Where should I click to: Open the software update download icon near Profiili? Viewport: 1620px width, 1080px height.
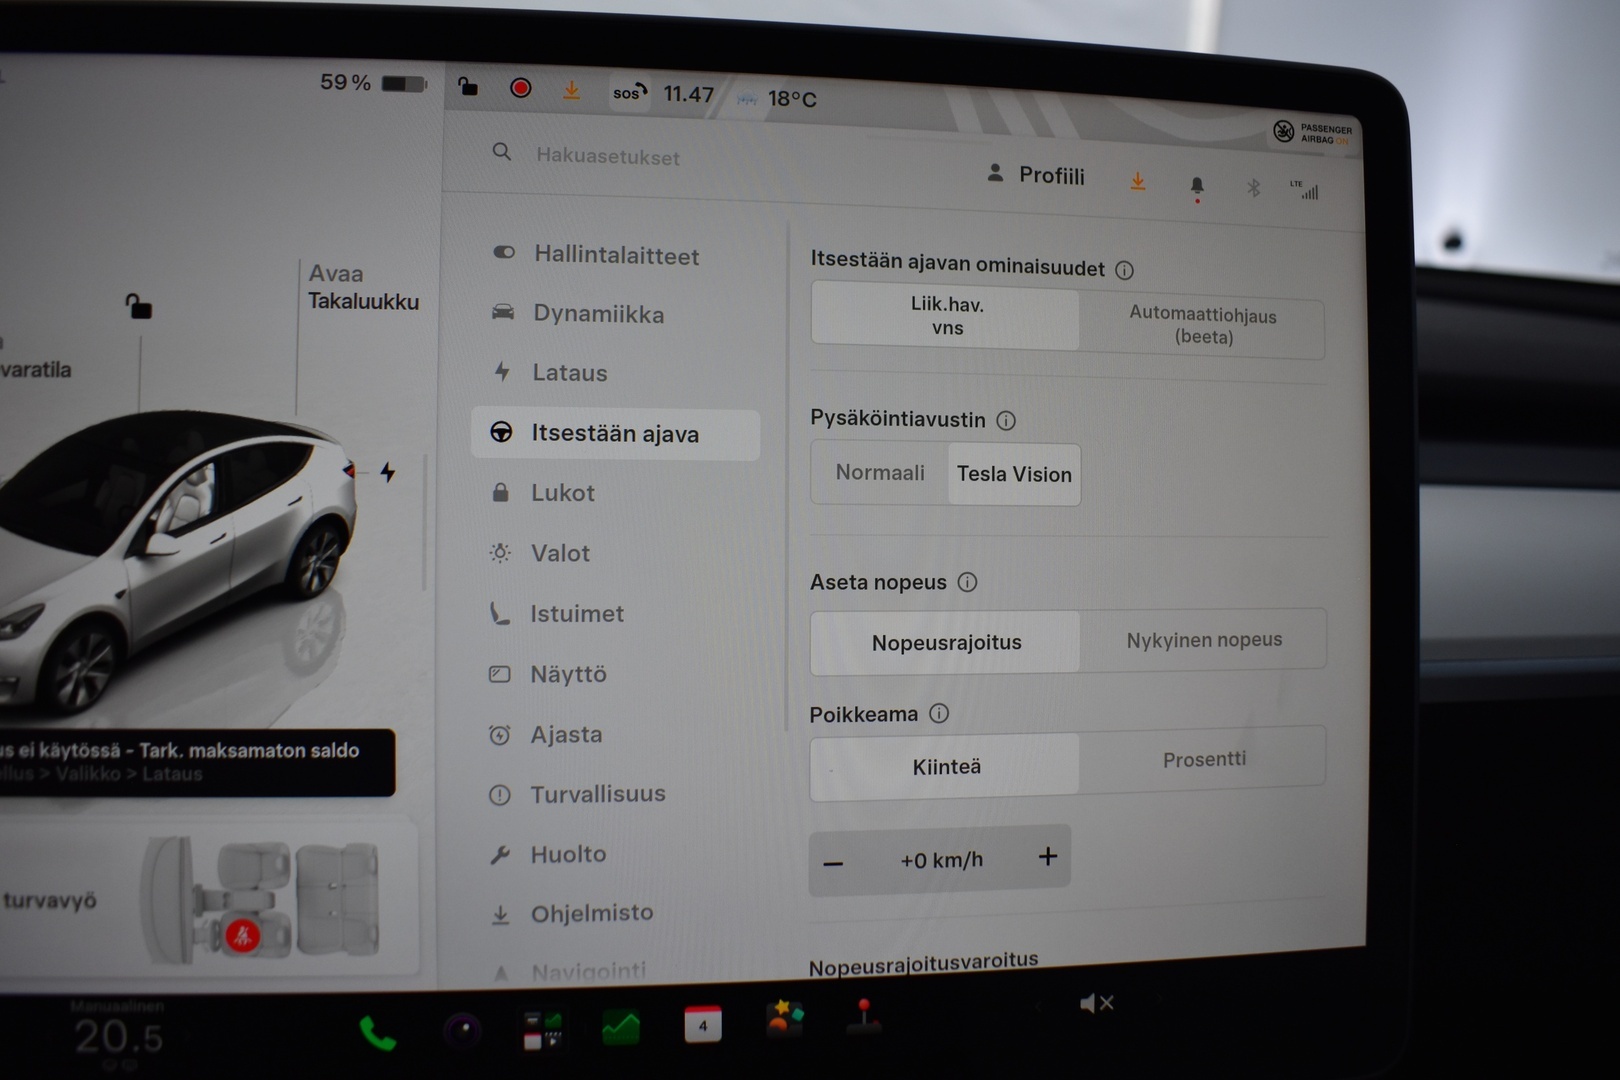[x=1138, y=181]
